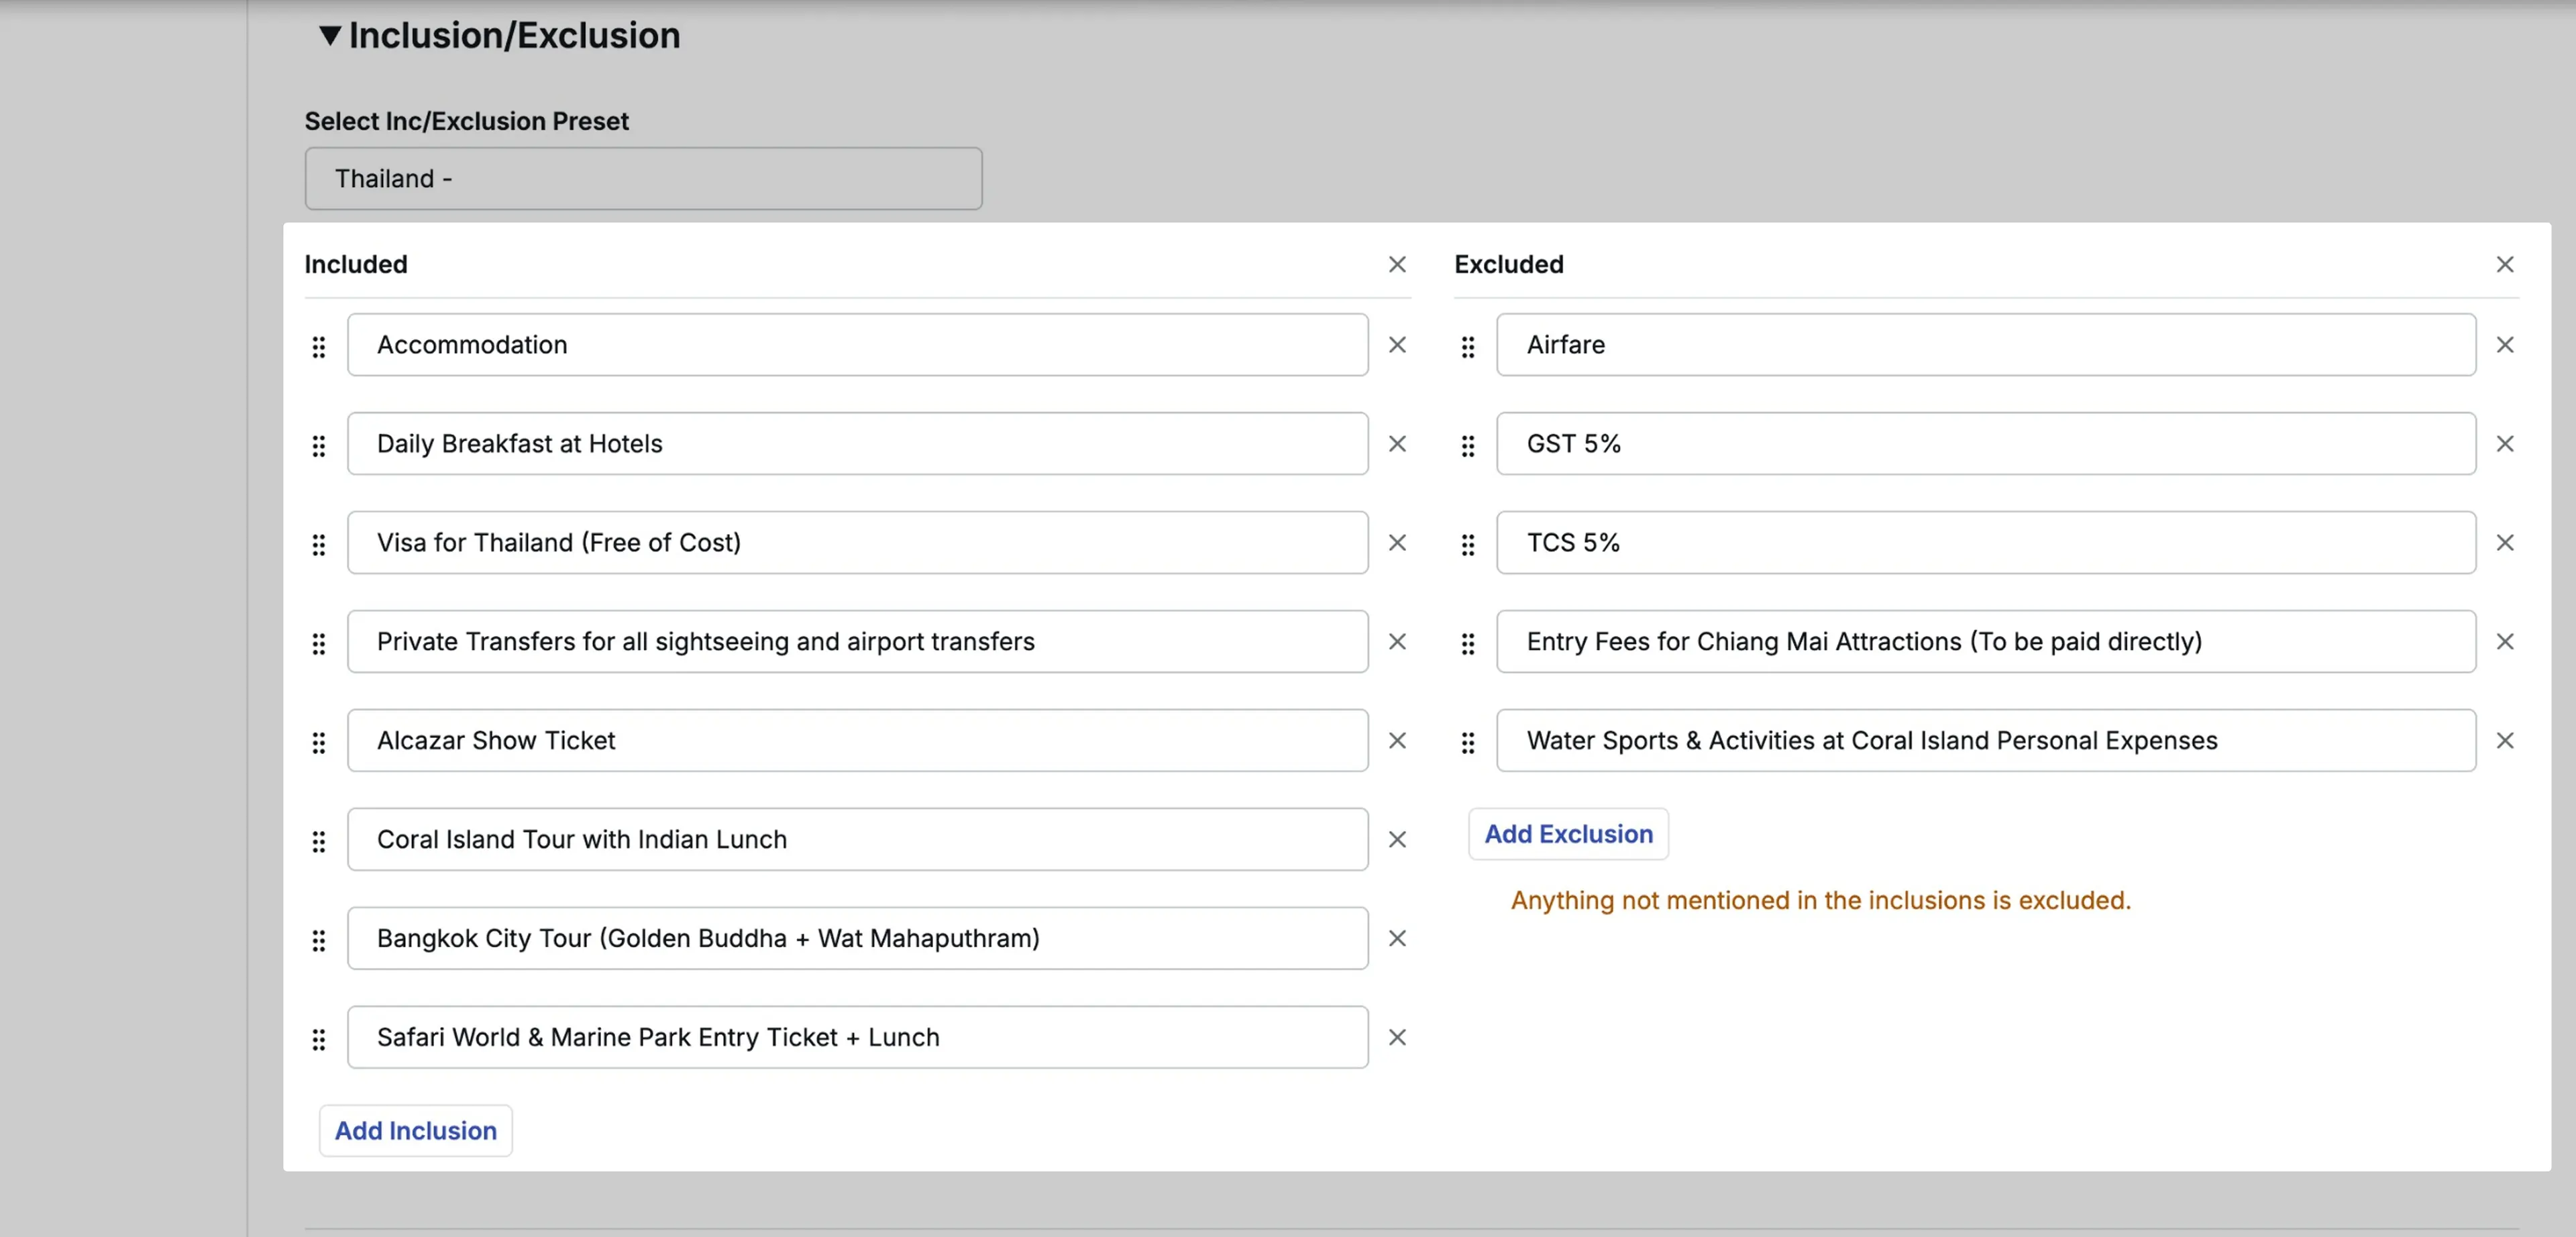
Task: Edit the Coral Island Tour with Indian Lunch field
Action: point(857,840)
